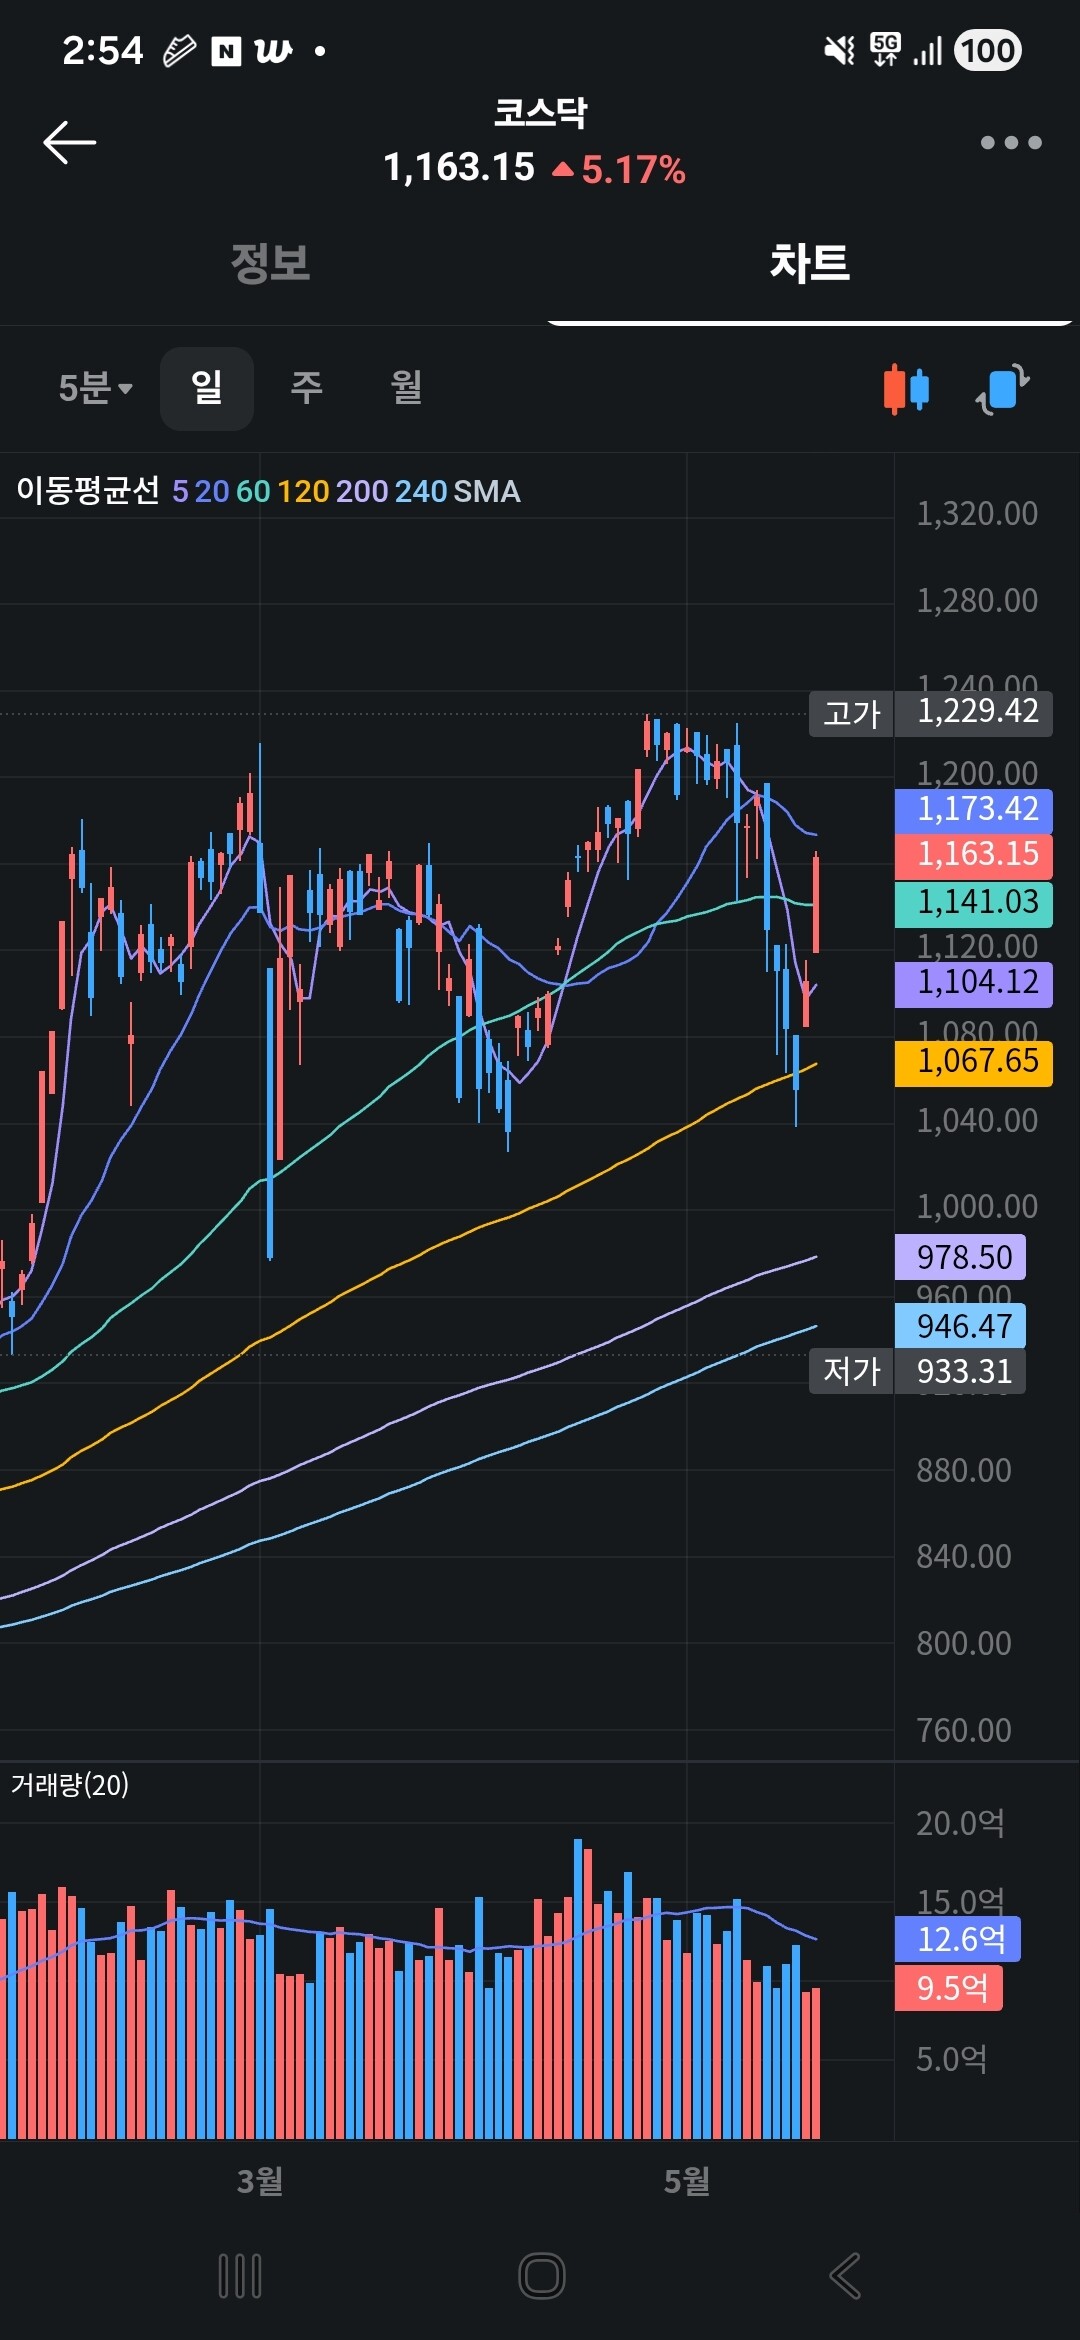This screenshot has height=2340, width=1080.
Task: Tap the signal strength status icon
Action: pyautogui.click(x=928, y=50)
